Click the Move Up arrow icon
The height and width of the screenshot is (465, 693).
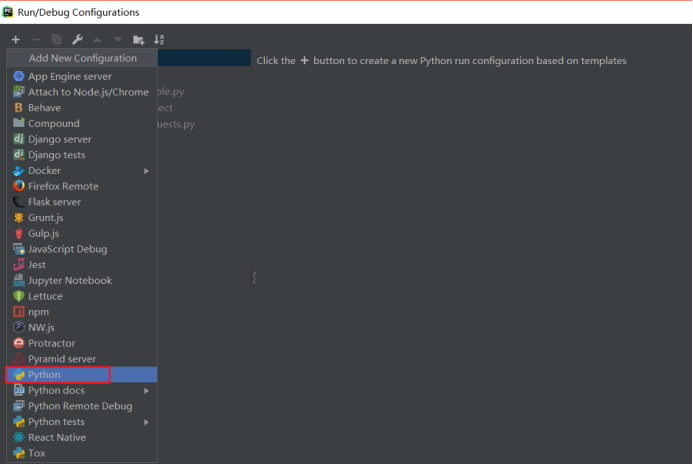pos(97,40)
